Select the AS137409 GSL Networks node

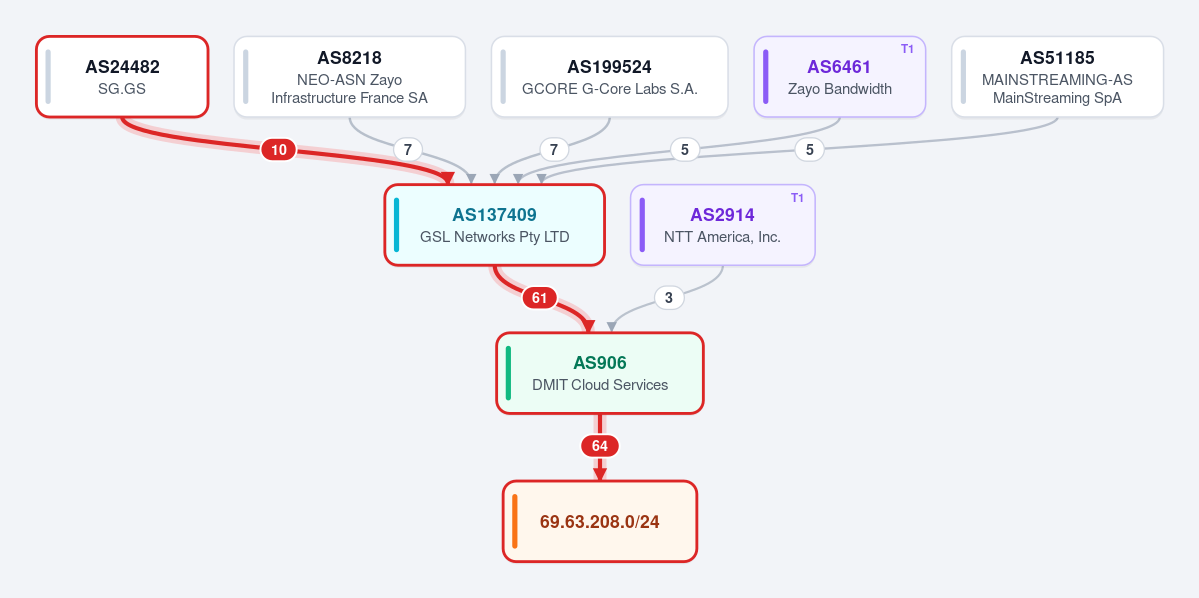pos(495,225)
